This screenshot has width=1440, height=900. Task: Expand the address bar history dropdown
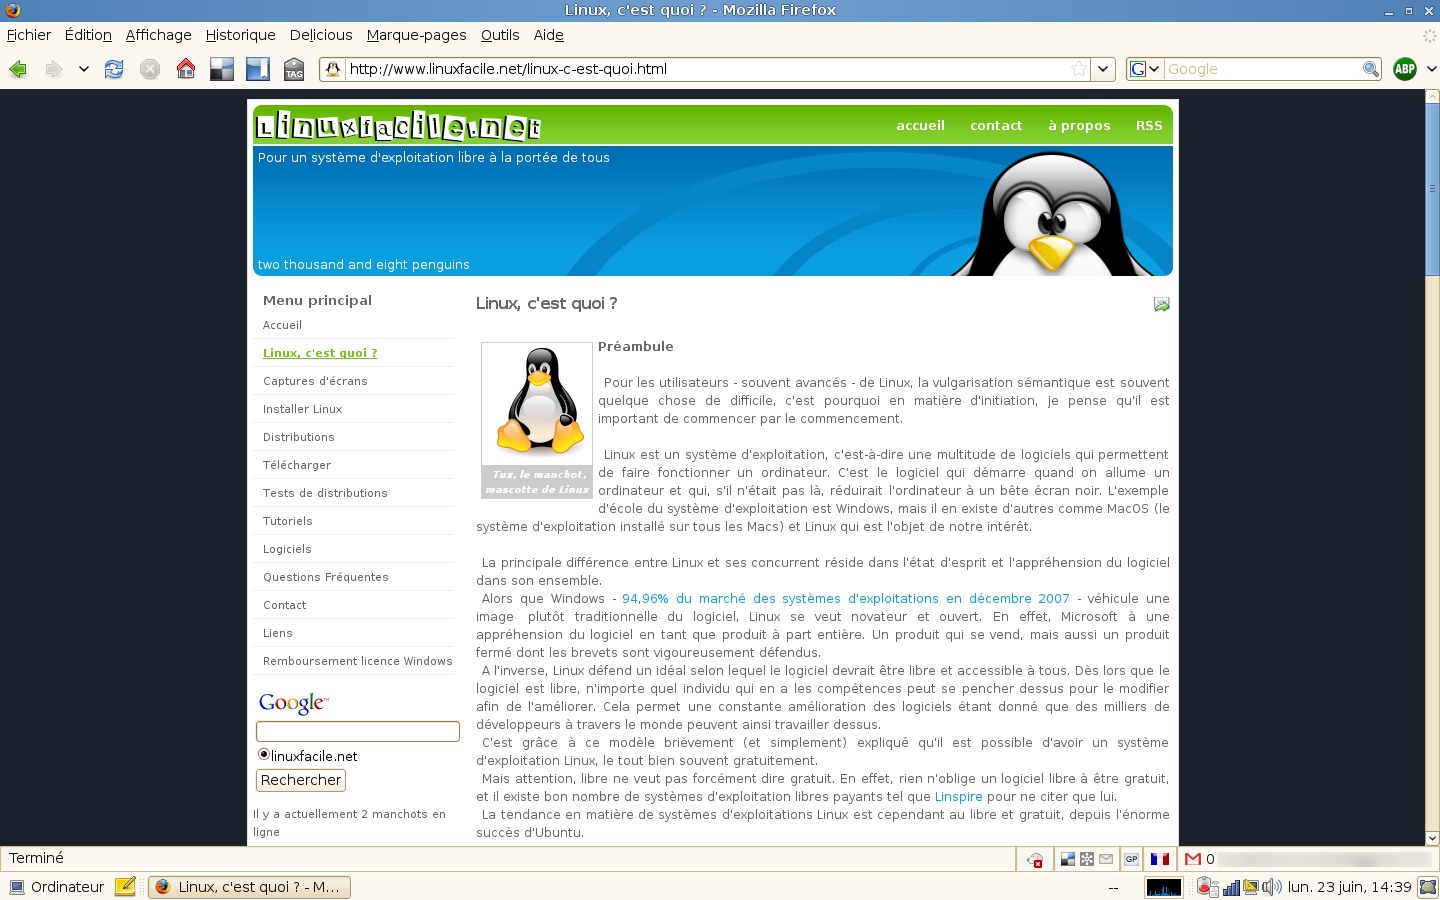click(1103, 69)
